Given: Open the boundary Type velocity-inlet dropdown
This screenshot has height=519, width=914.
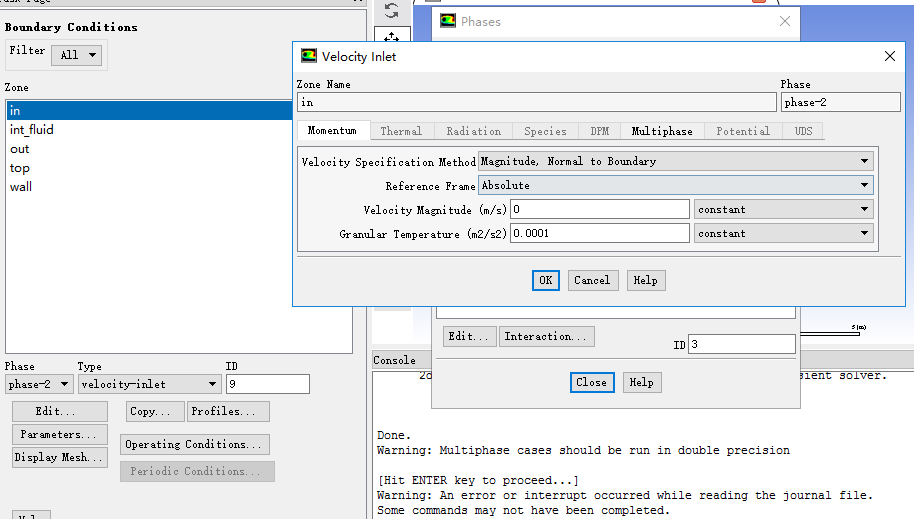Looking at the screenshot, I should 150,384.
